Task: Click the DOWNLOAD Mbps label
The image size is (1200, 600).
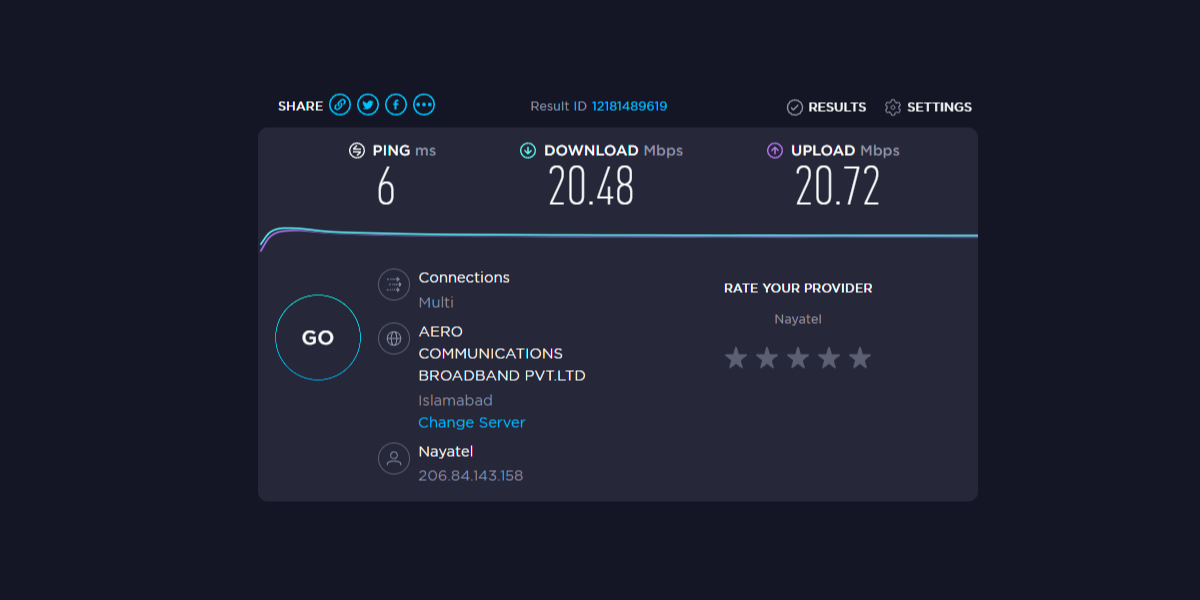Action: [x=613, y=151]
